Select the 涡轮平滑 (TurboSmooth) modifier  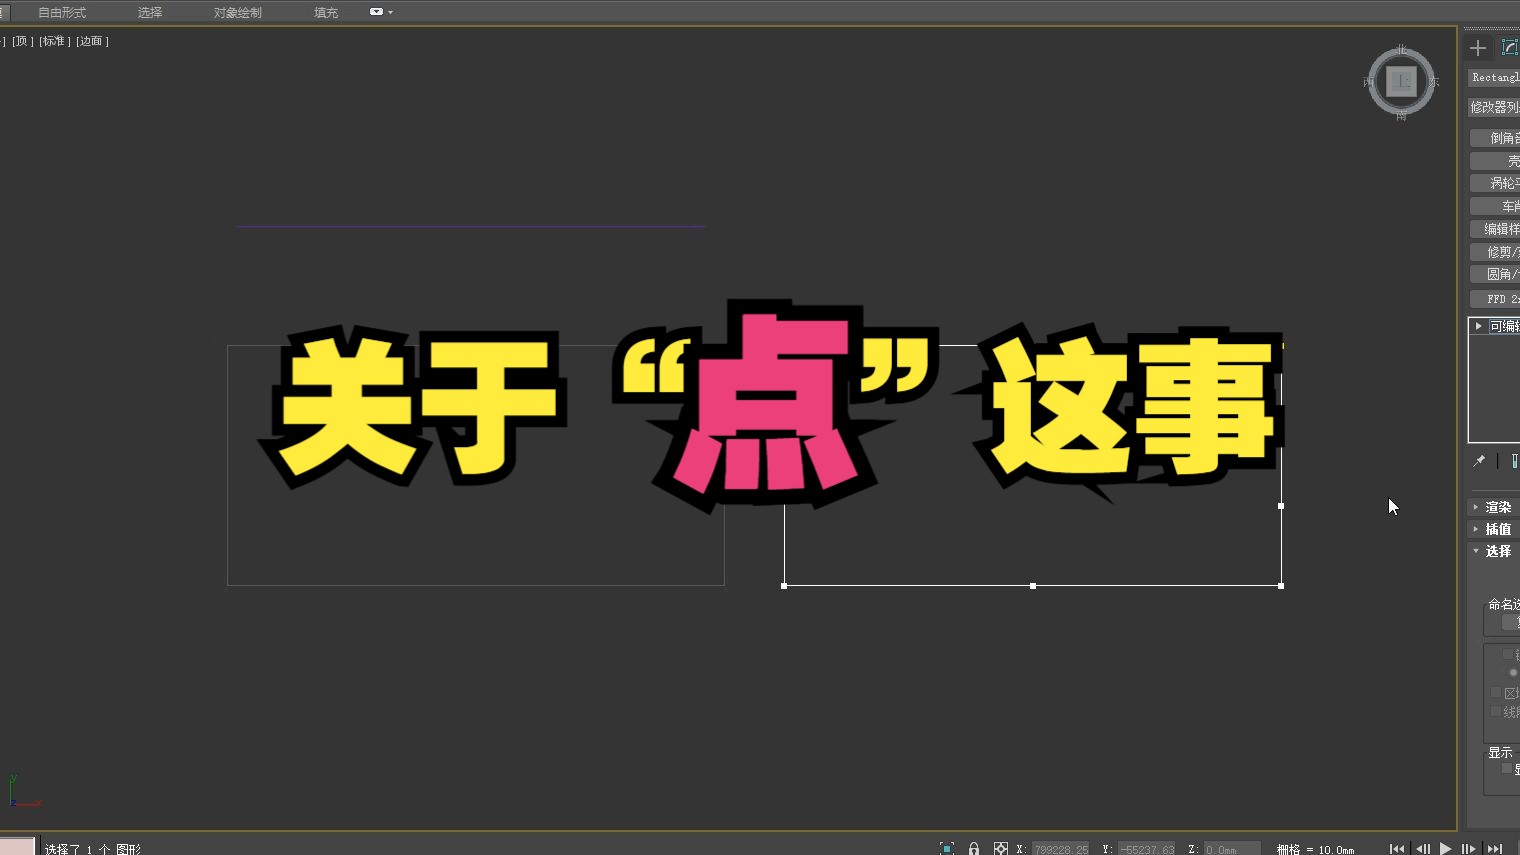(x=1497, y=182)
